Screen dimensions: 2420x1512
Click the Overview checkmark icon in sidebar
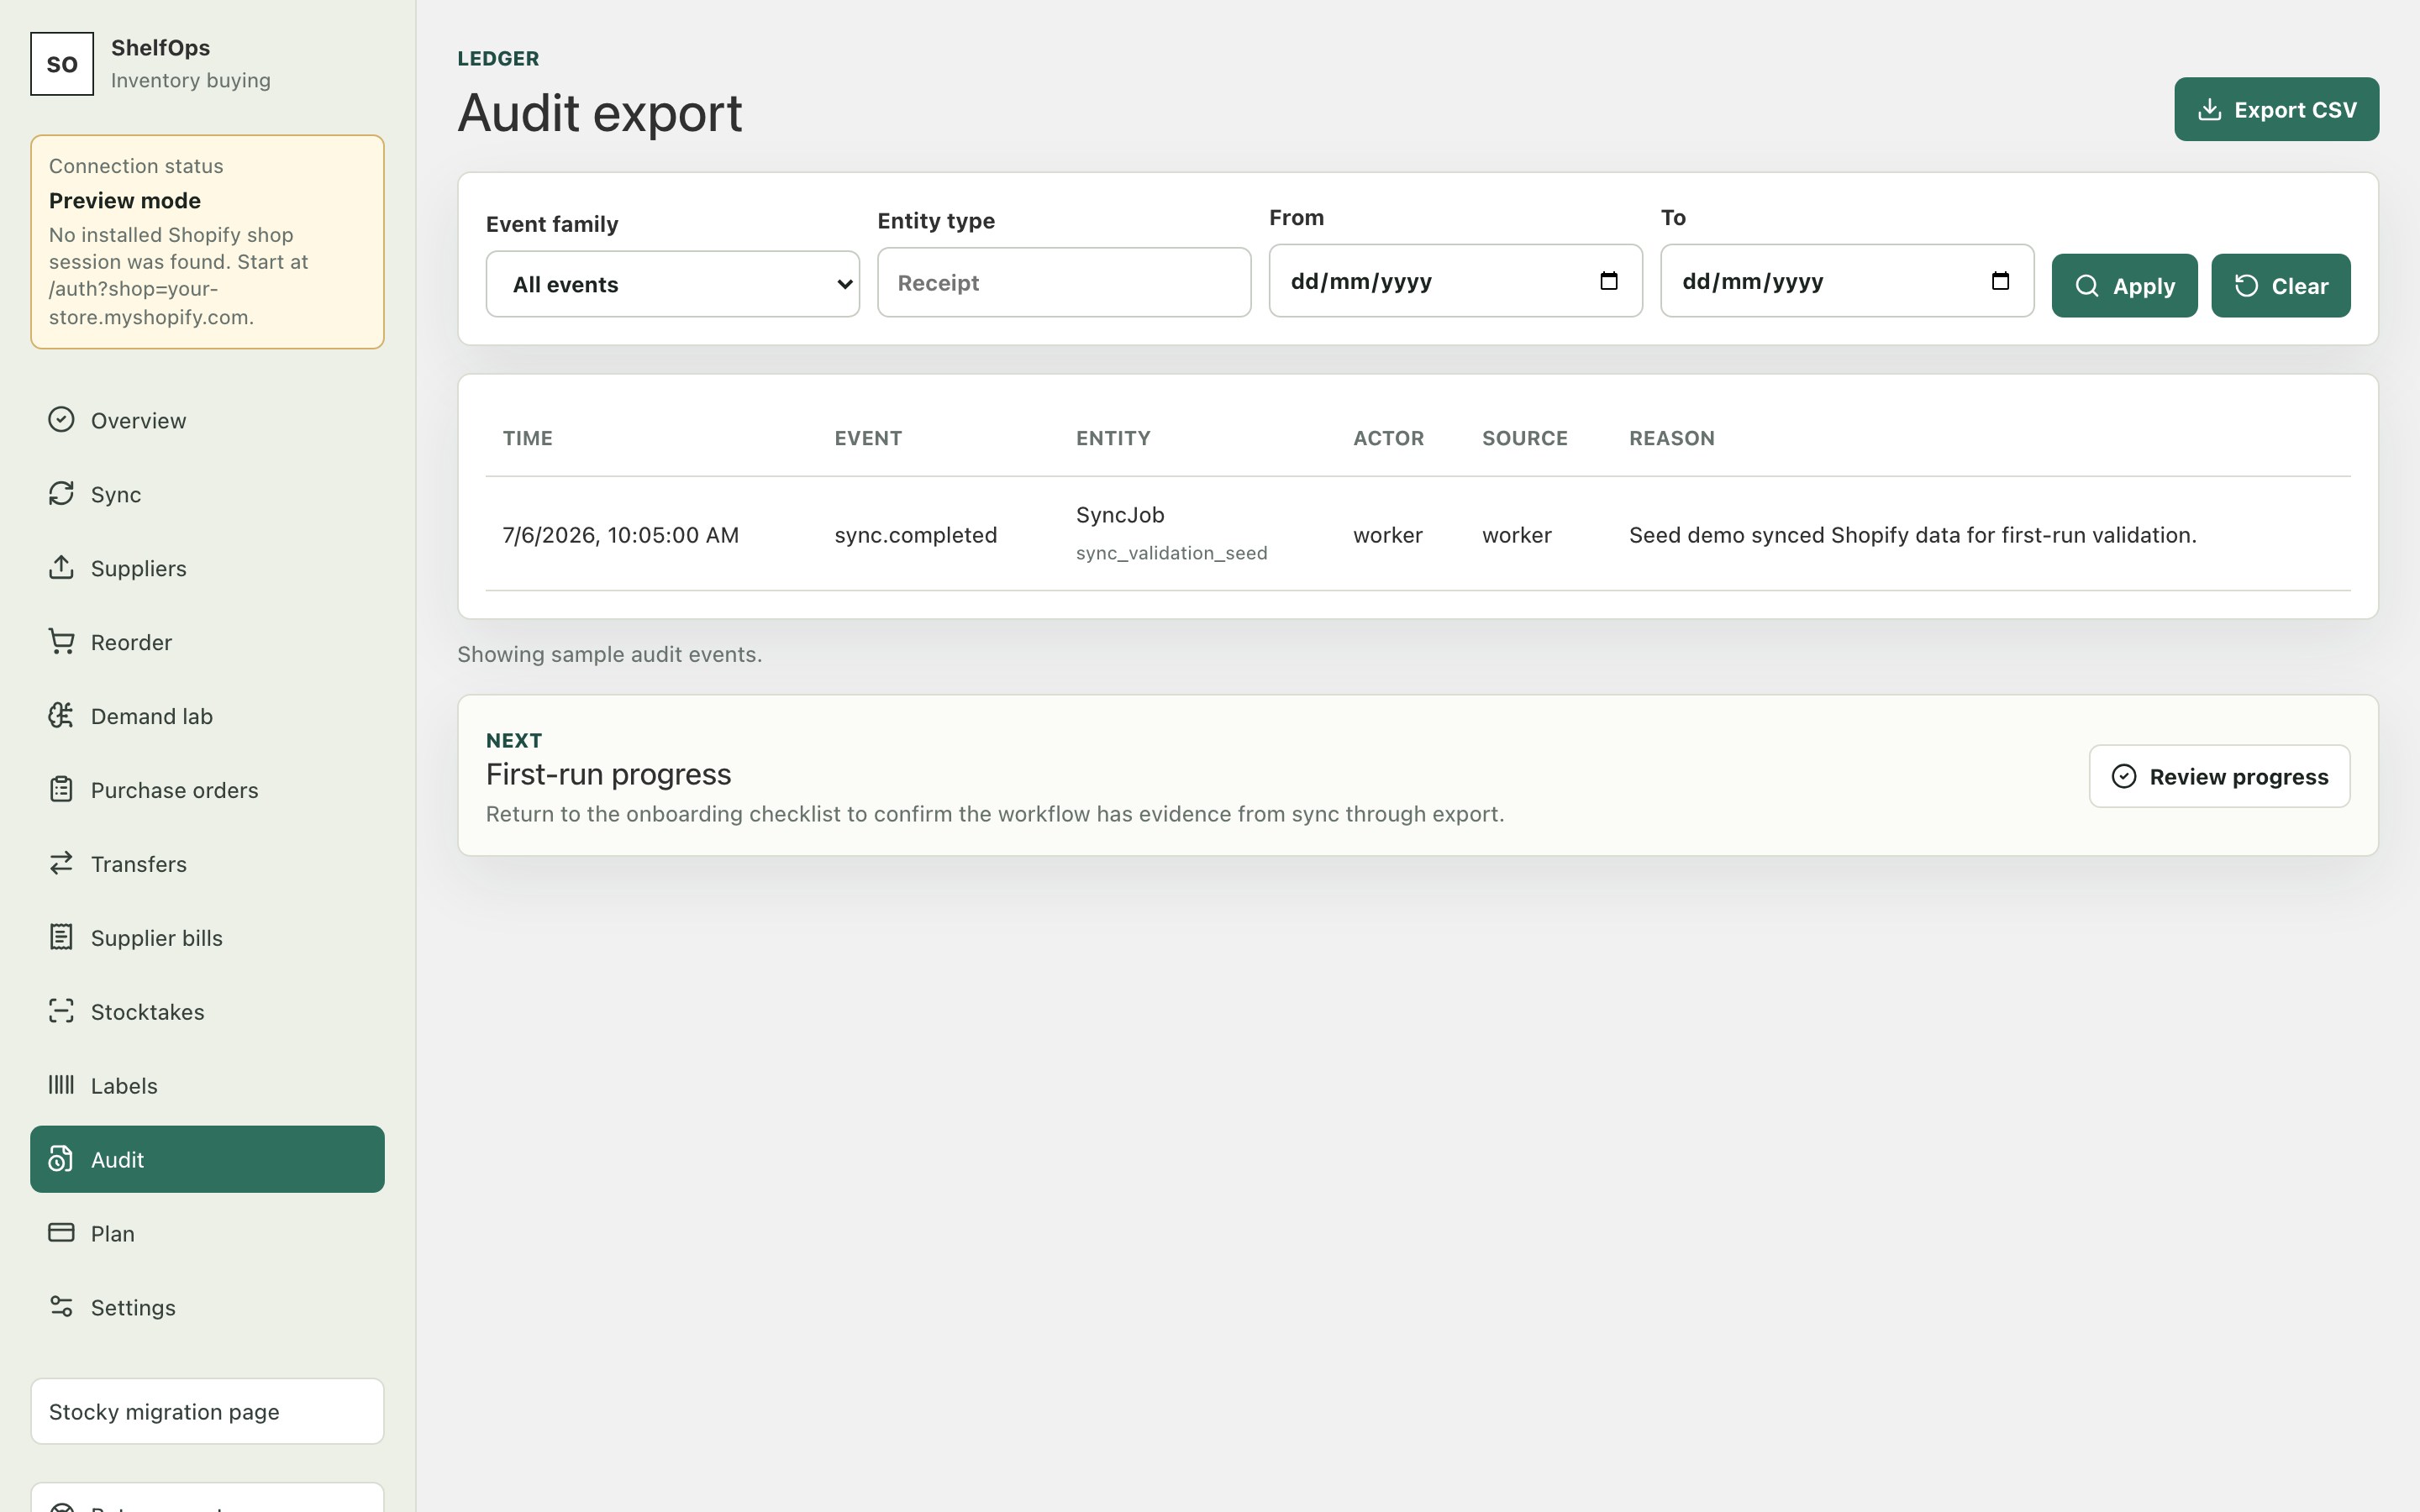coord(61,419)
